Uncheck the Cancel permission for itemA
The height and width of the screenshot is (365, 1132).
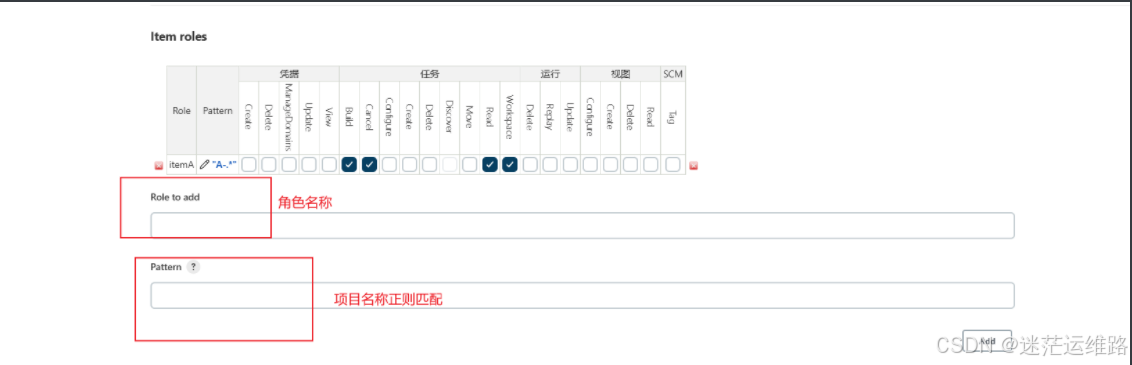tap(370, 164)
